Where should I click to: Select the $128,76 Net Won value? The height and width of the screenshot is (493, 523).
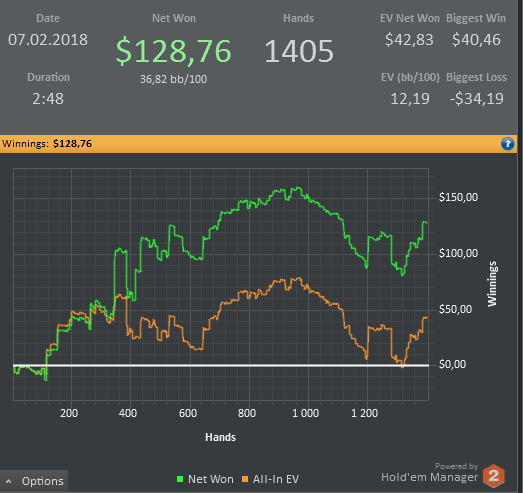point(173,51)
